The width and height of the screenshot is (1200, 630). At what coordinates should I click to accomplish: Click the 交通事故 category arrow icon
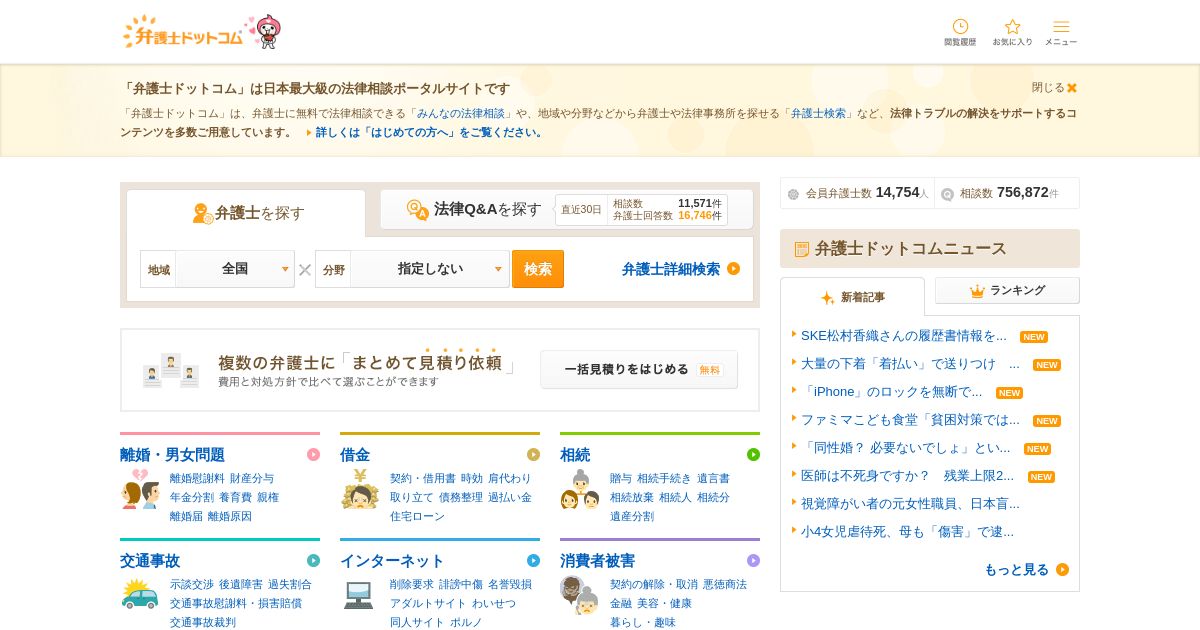pyautogui.click(x=313, y=561)
